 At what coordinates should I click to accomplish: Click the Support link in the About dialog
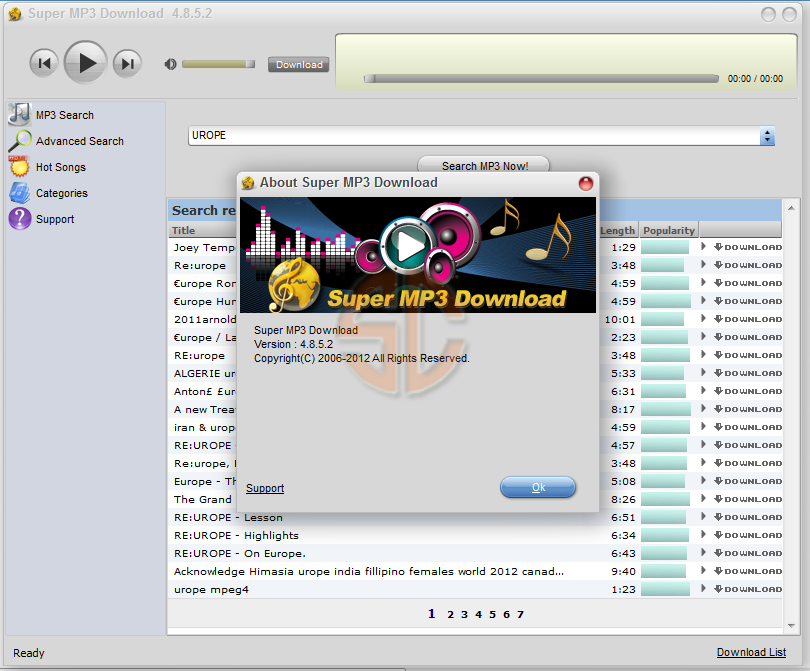[265, 488]
